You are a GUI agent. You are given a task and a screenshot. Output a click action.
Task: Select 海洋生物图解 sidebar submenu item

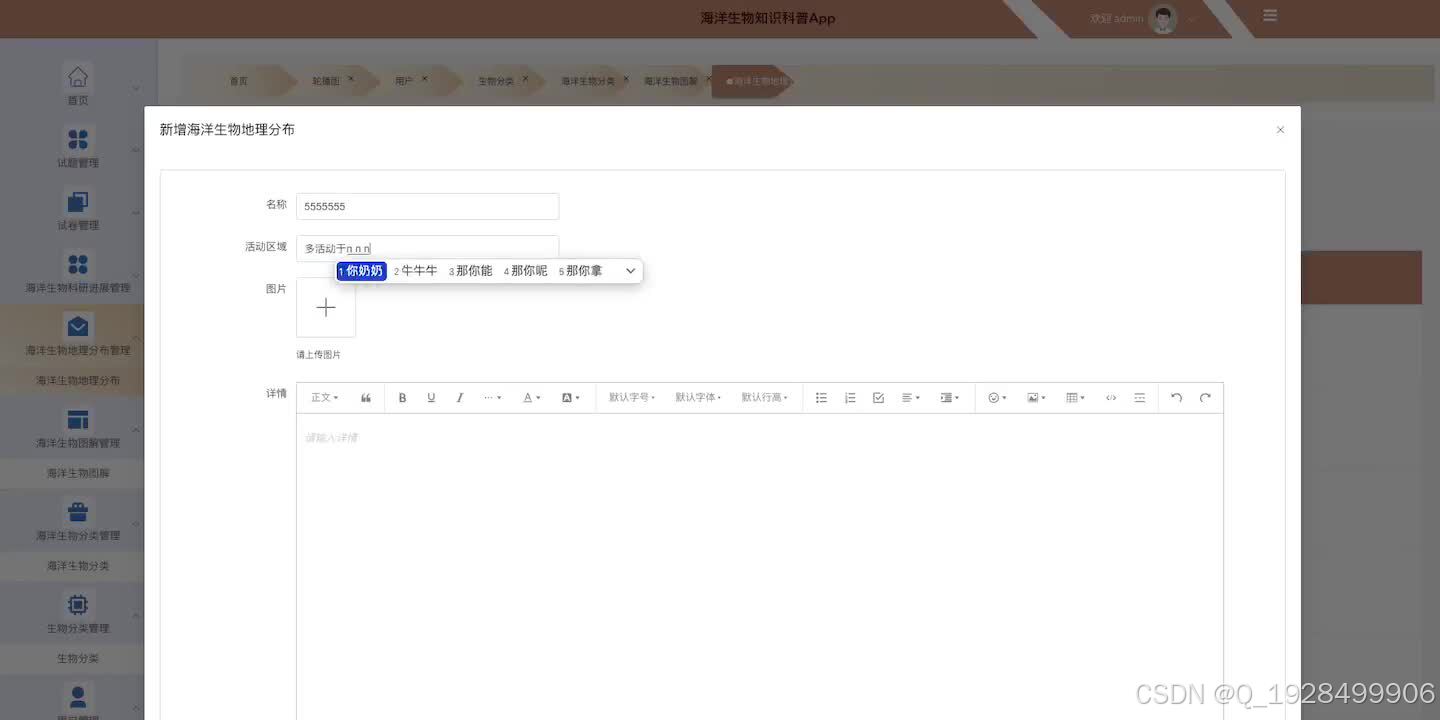[x=77, y=473]
